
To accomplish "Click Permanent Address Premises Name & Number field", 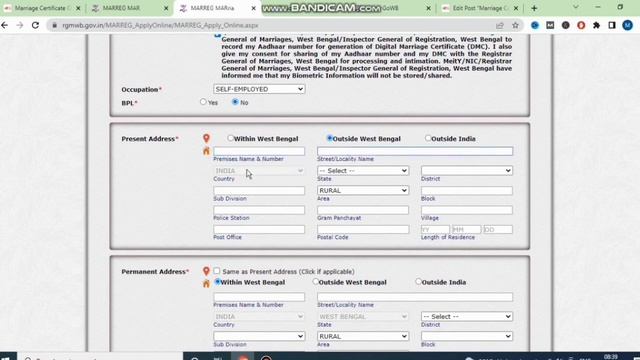I will 259,297.
